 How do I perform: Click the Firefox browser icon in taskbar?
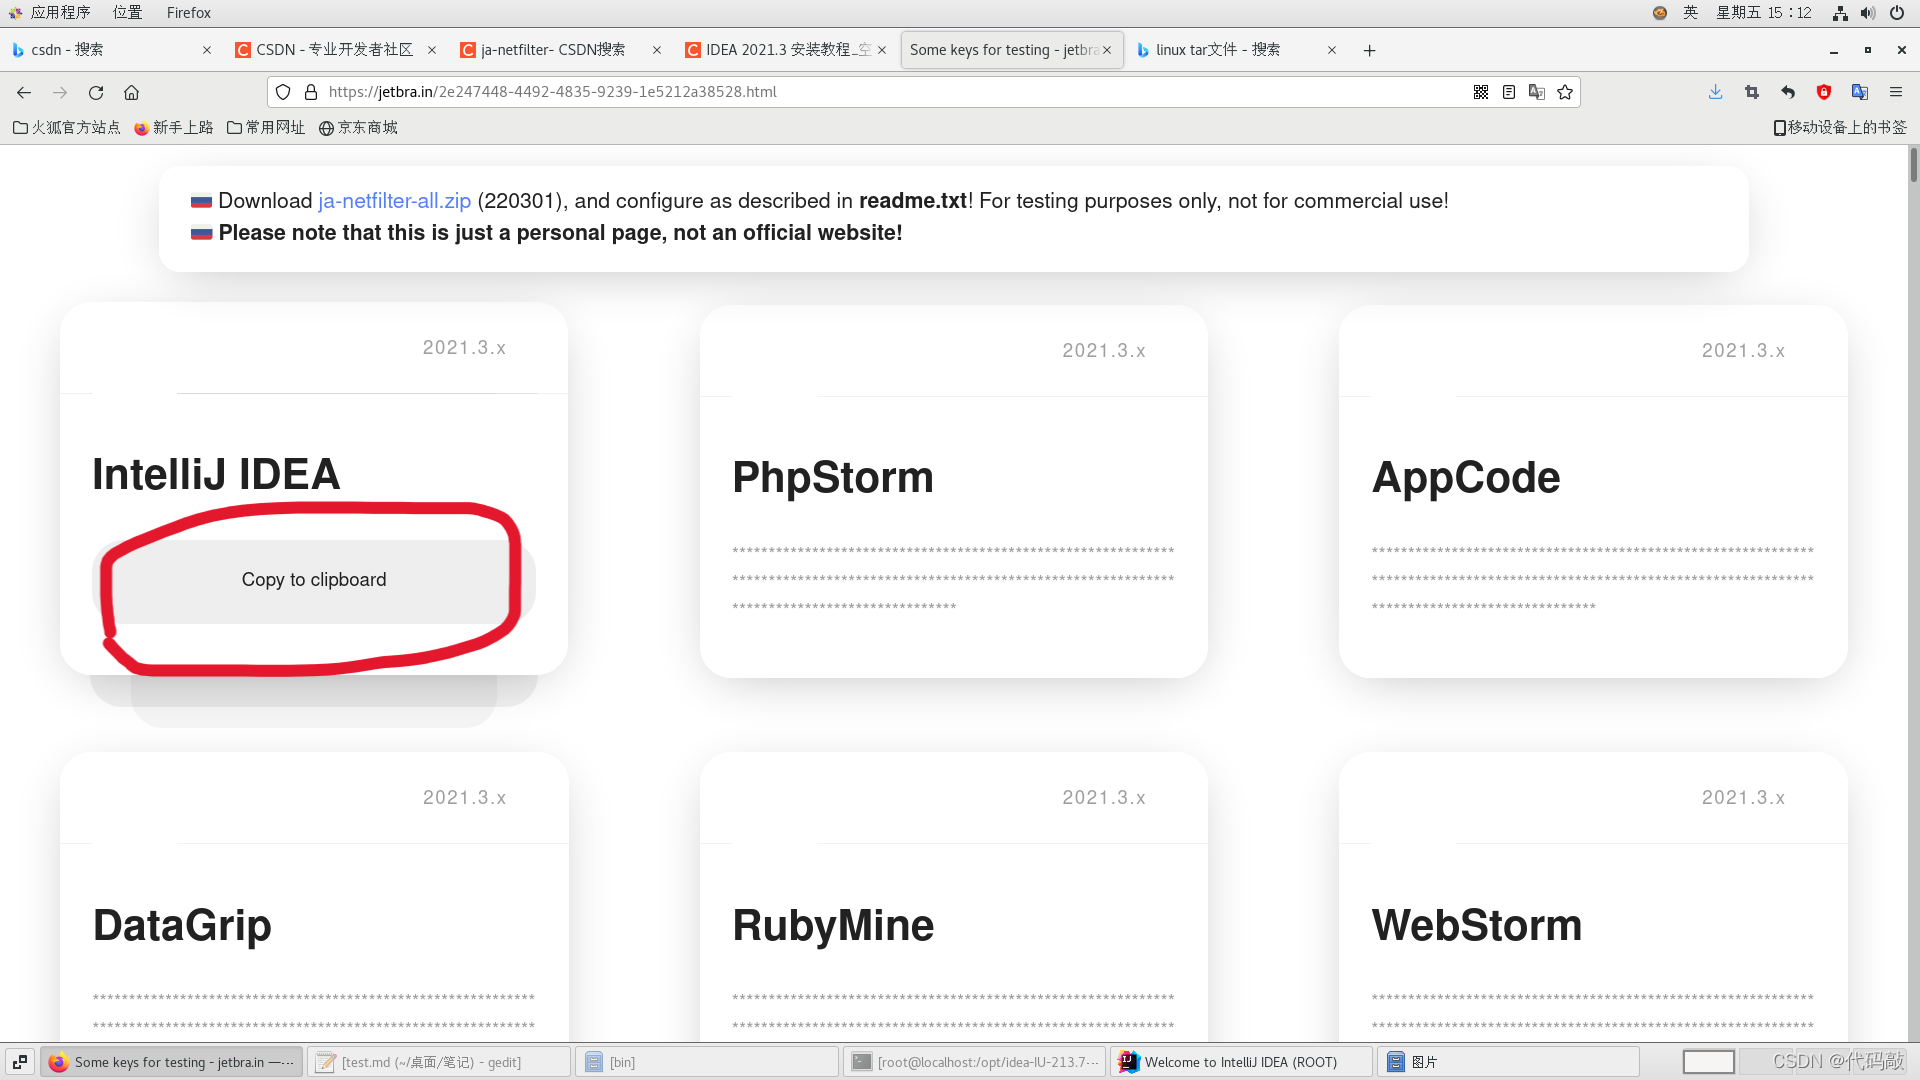pos(57,1062)
